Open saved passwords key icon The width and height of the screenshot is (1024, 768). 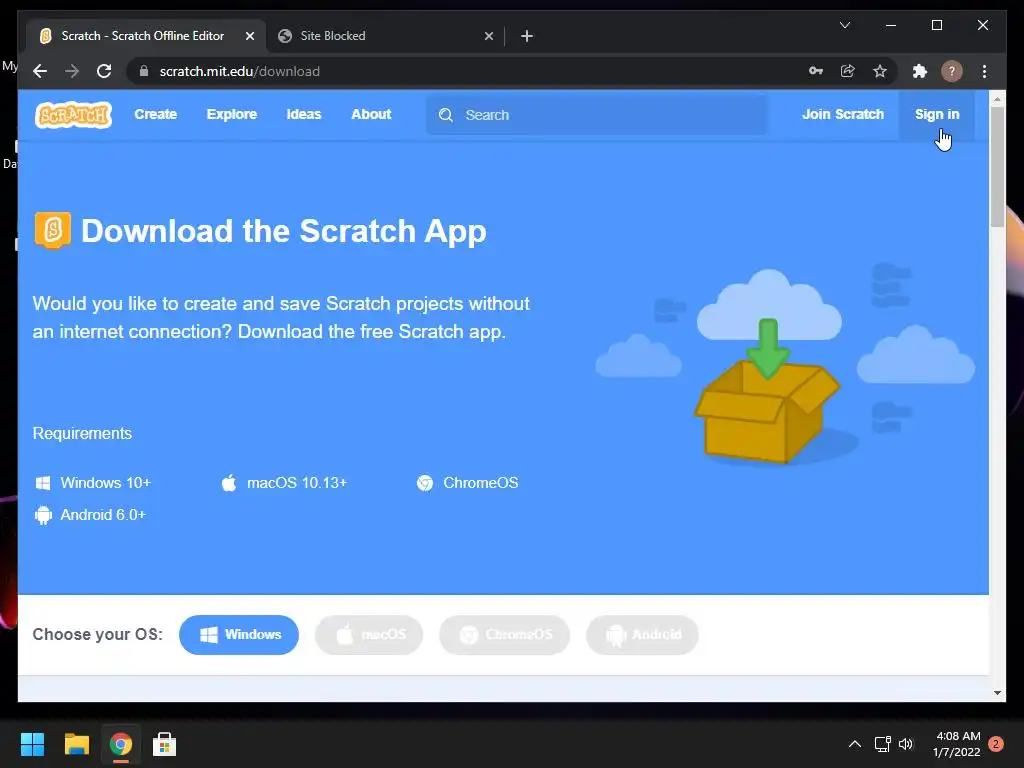point(816,71)
